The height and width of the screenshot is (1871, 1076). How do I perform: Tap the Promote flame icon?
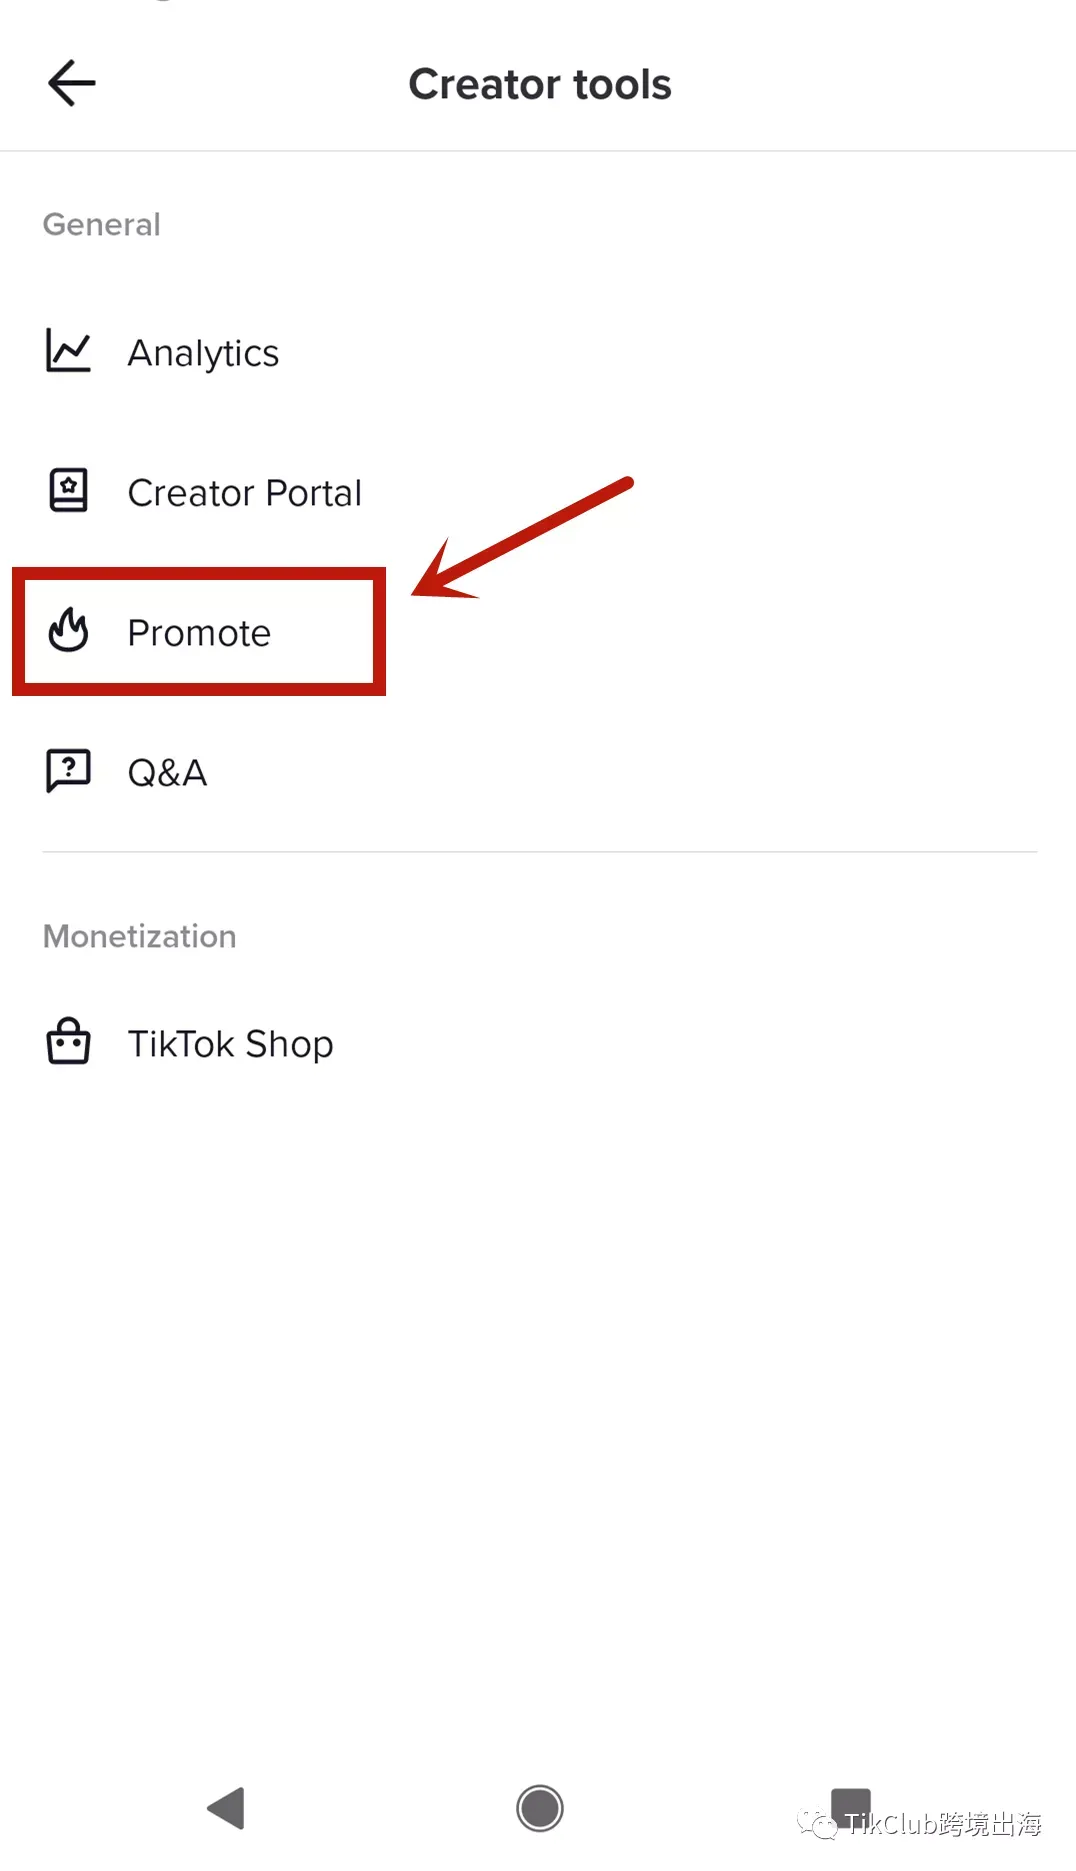tap(68, 631)
